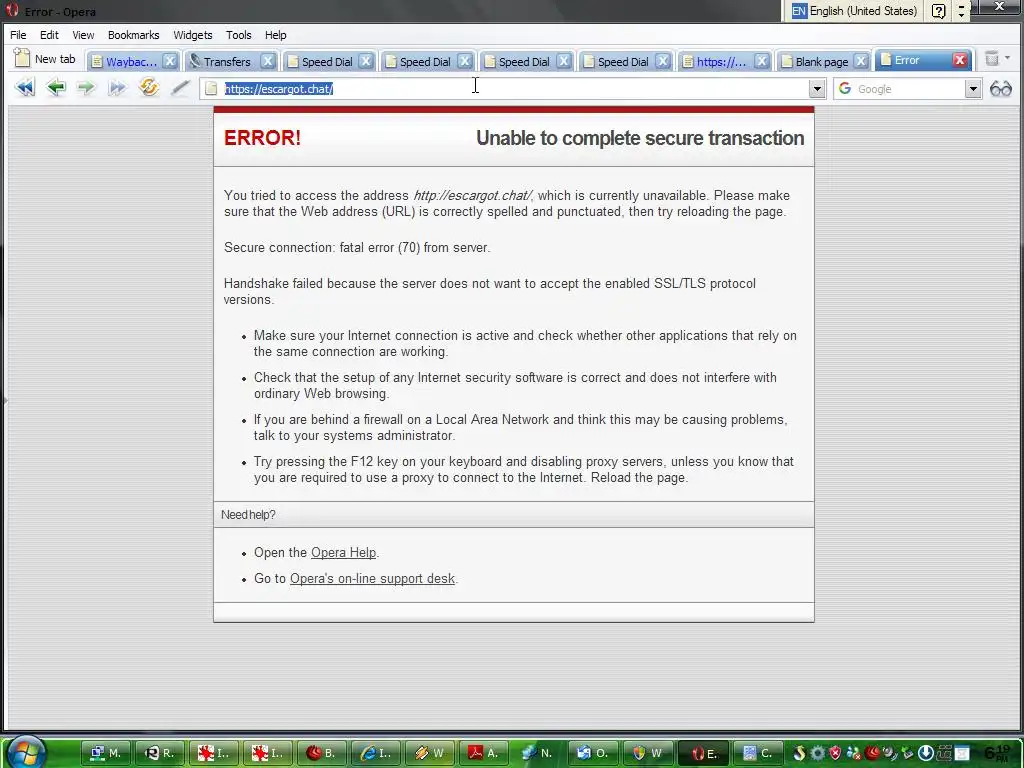The height and width of the screenshot is (768, 1024).
Task: Click the gear icon in the system tray
Action: tap(817, 753)
